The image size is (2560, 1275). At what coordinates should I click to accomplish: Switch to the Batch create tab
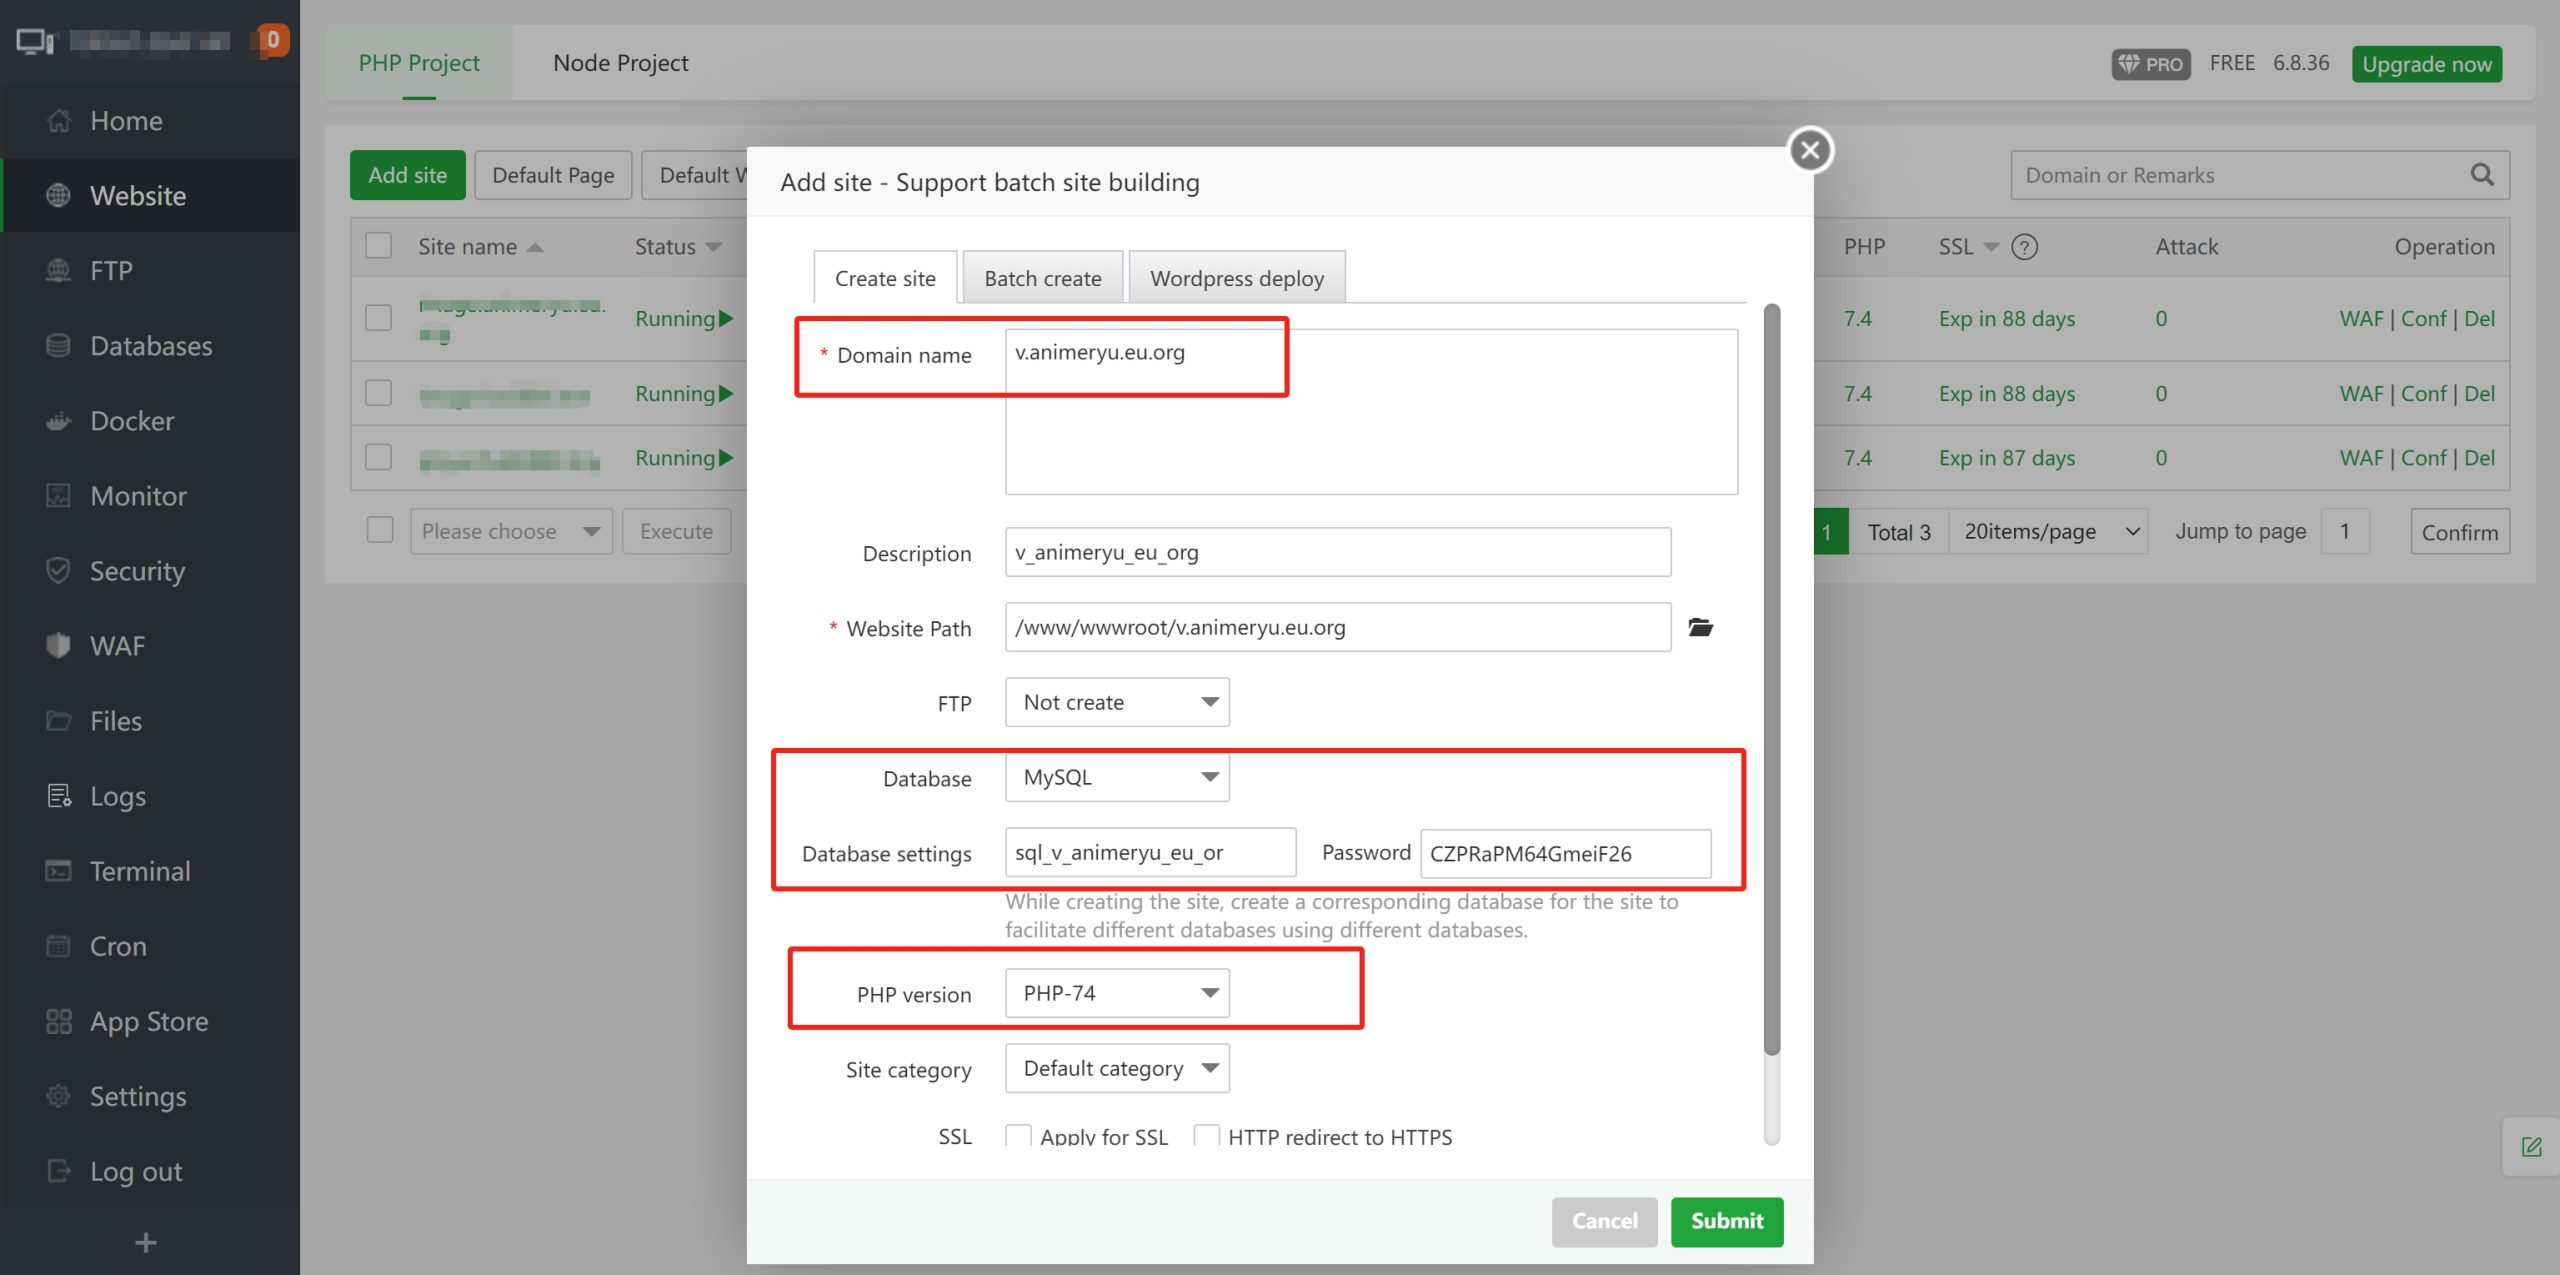tap(1042, 278)
